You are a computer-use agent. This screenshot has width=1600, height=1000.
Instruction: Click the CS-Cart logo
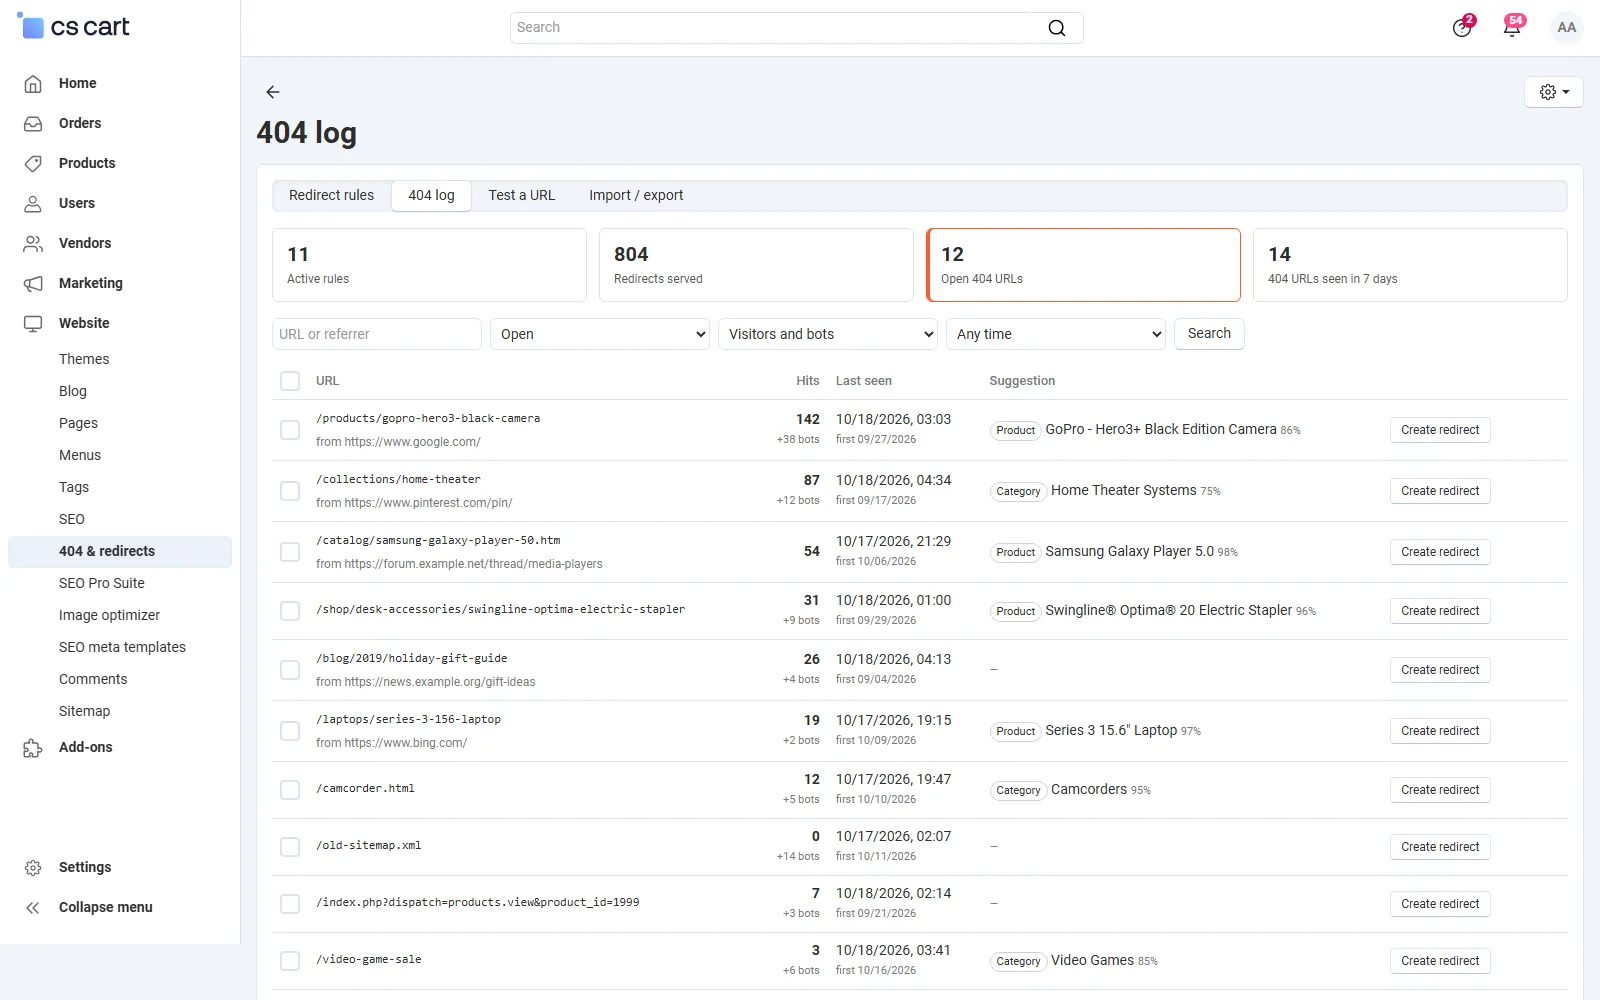pyautogui.click(x=74, y=27)
